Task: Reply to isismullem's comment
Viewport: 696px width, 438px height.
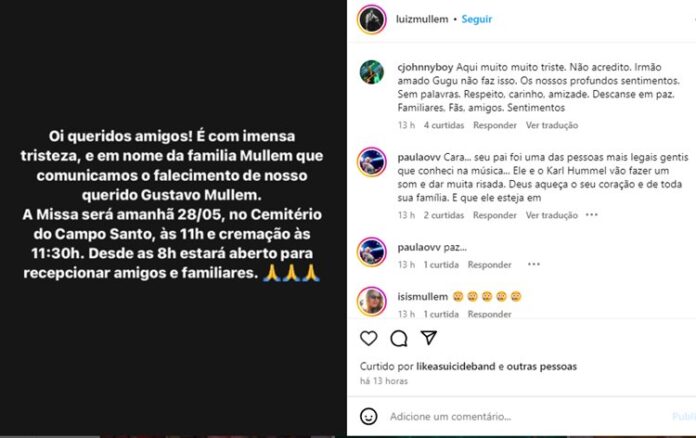Action: (489, 314)
